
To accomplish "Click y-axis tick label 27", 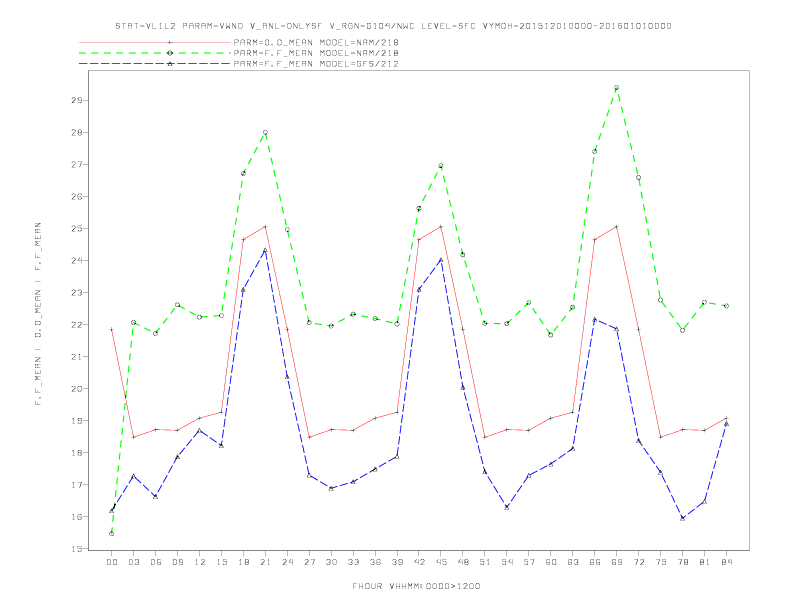I will coord(76,165).
